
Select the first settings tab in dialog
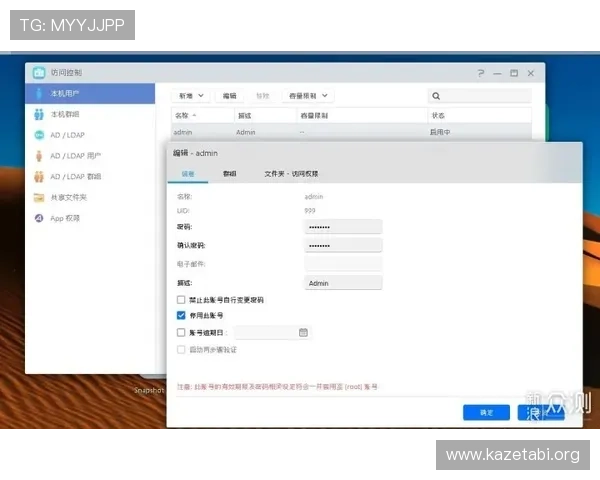(188, 174)
